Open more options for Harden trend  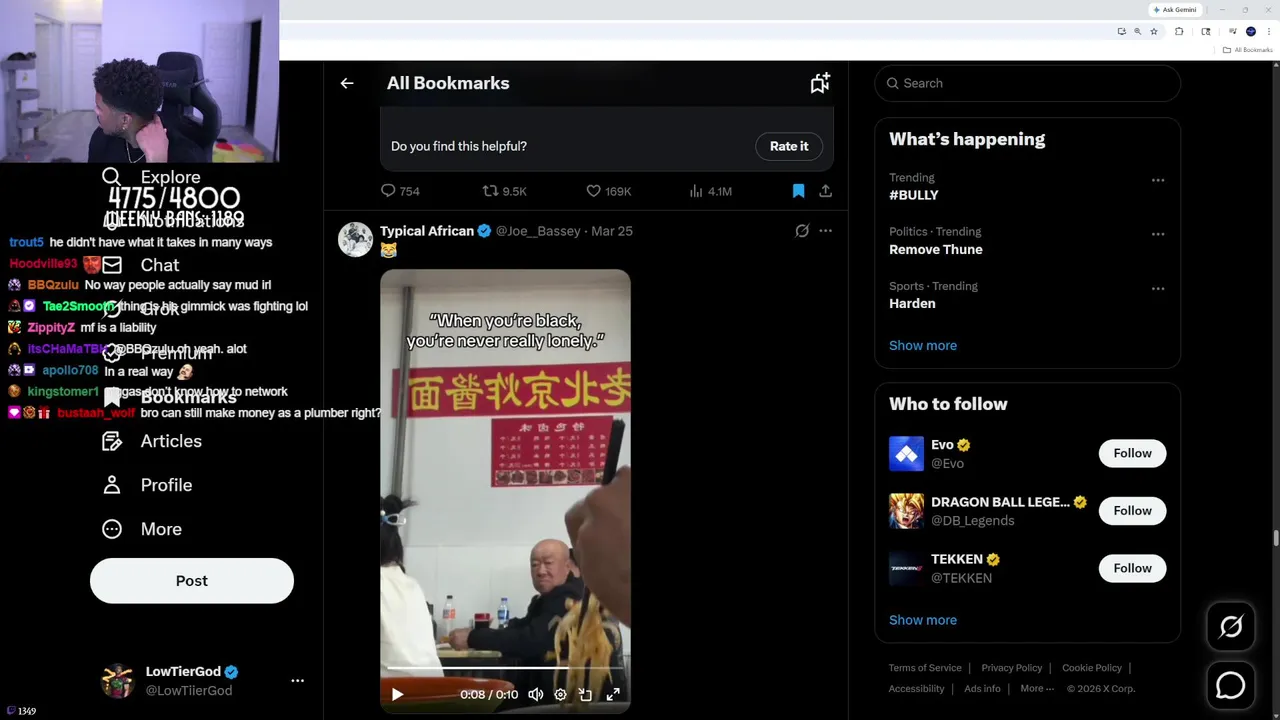1158,288
